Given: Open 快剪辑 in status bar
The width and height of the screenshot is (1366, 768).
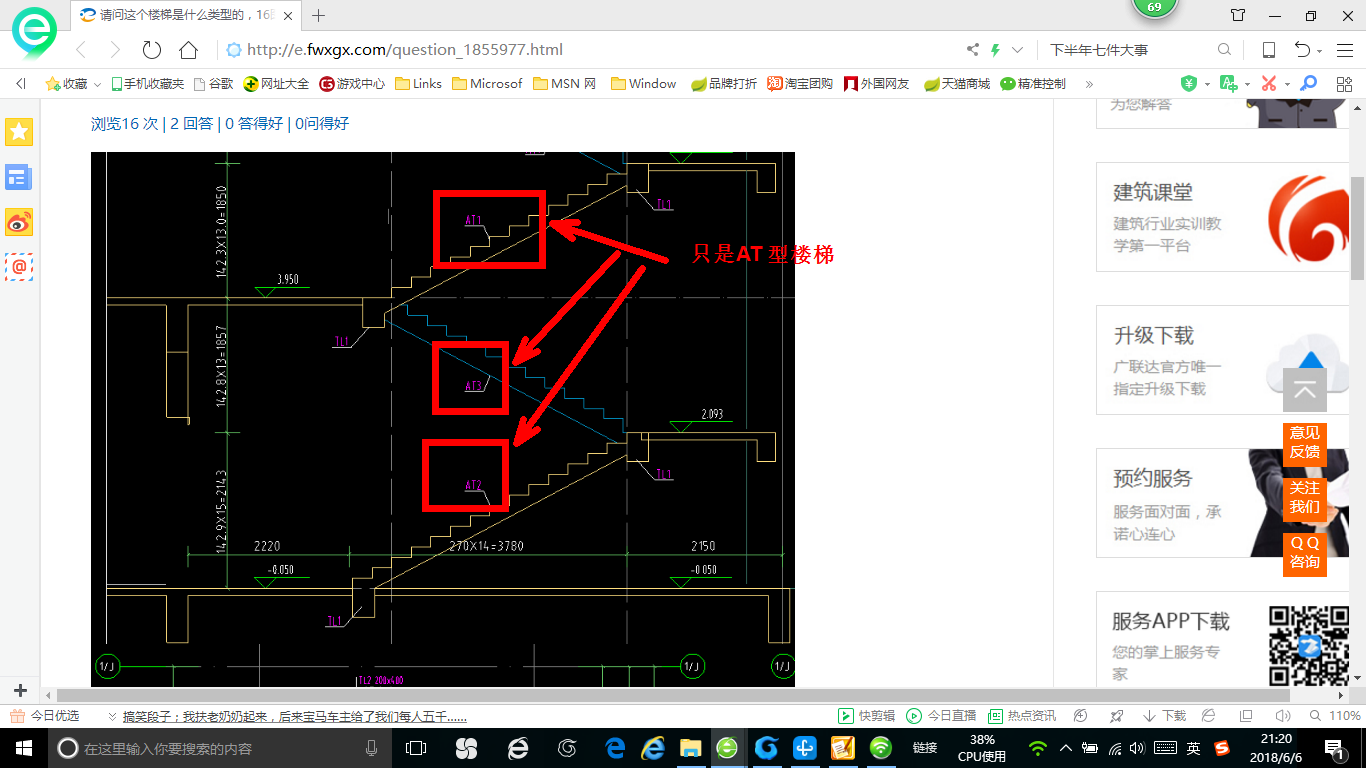Looking at the screenshot, I should coord(867,716).
